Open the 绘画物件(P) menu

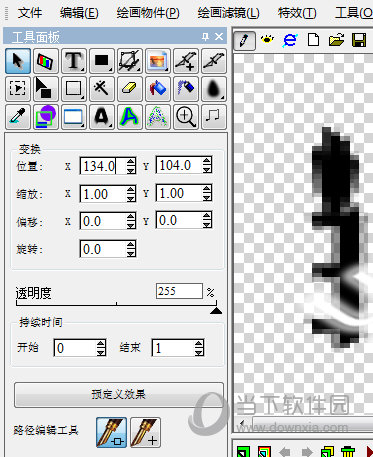point(148,13)
